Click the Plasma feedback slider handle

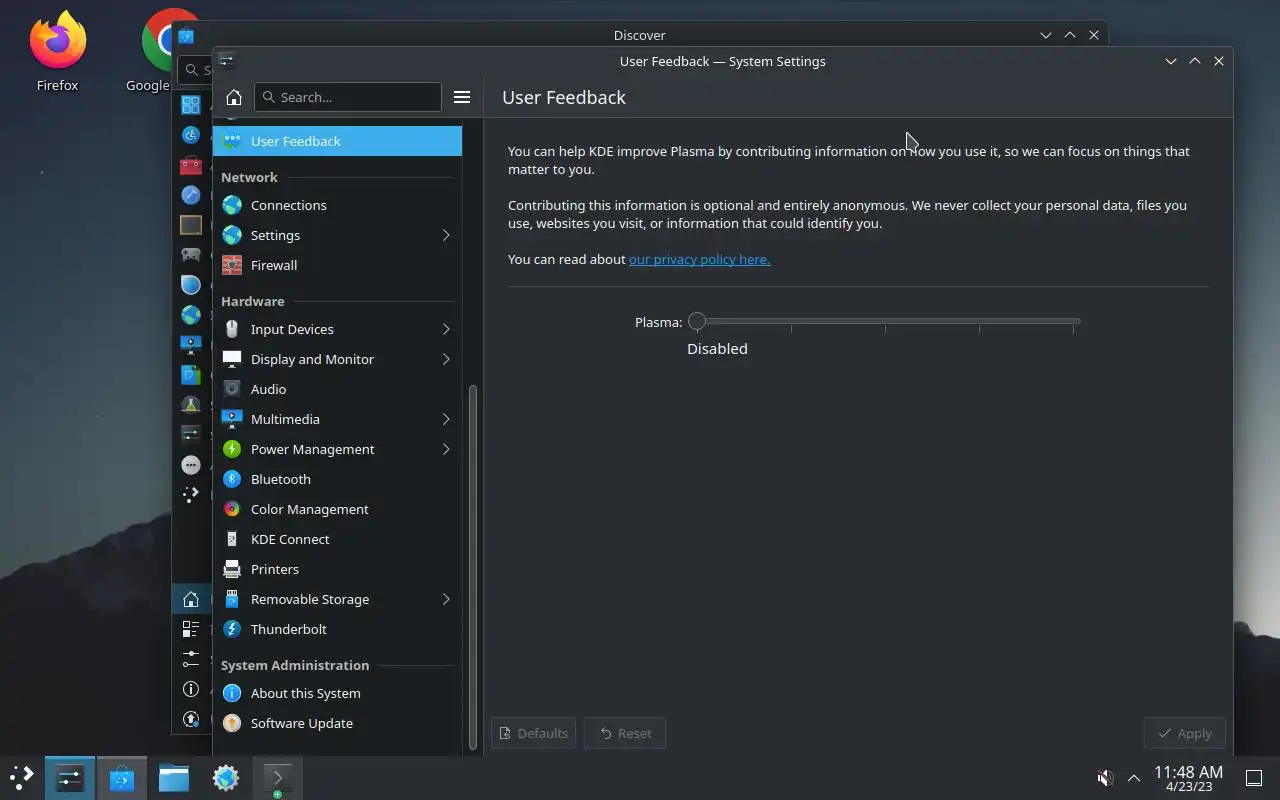(x=697, y=321)
